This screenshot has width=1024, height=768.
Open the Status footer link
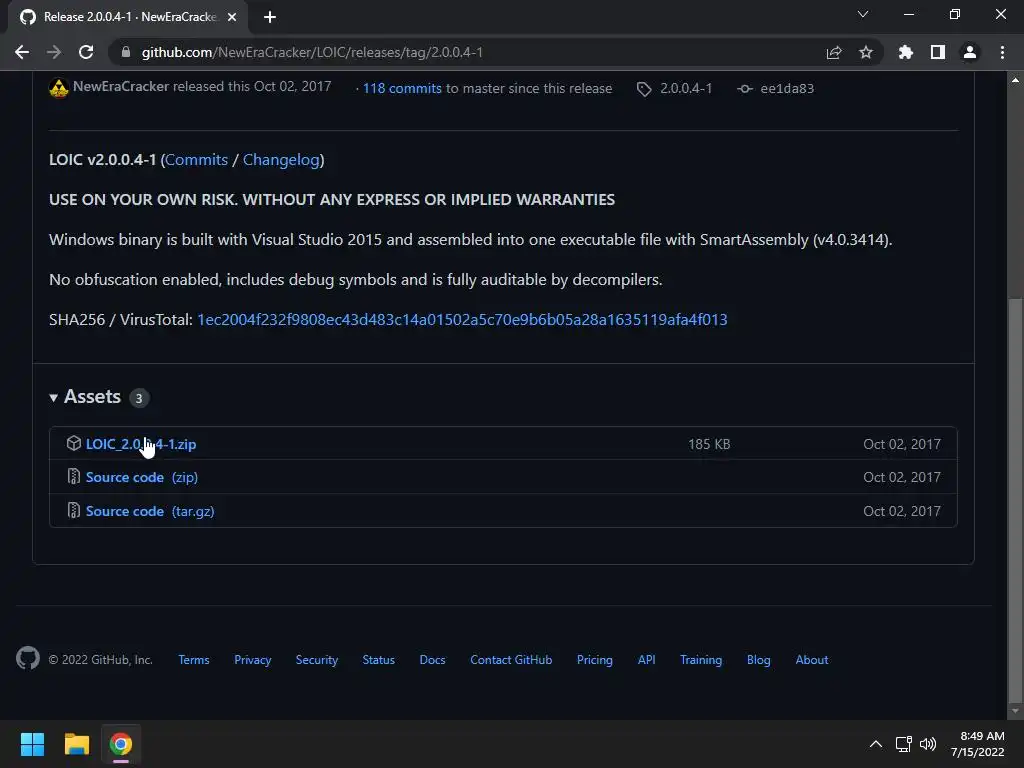[379, 660]
